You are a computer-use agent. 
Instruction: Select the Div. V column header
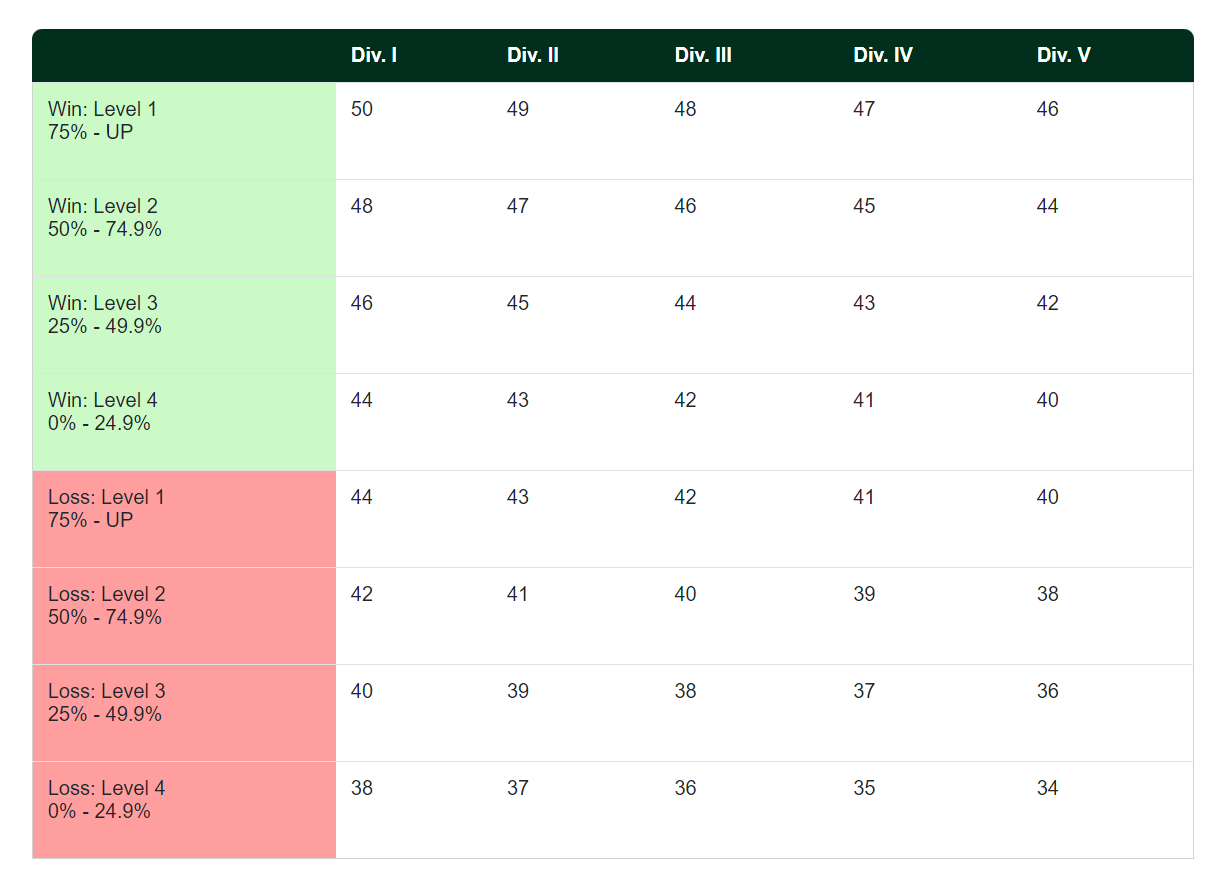1063,56
